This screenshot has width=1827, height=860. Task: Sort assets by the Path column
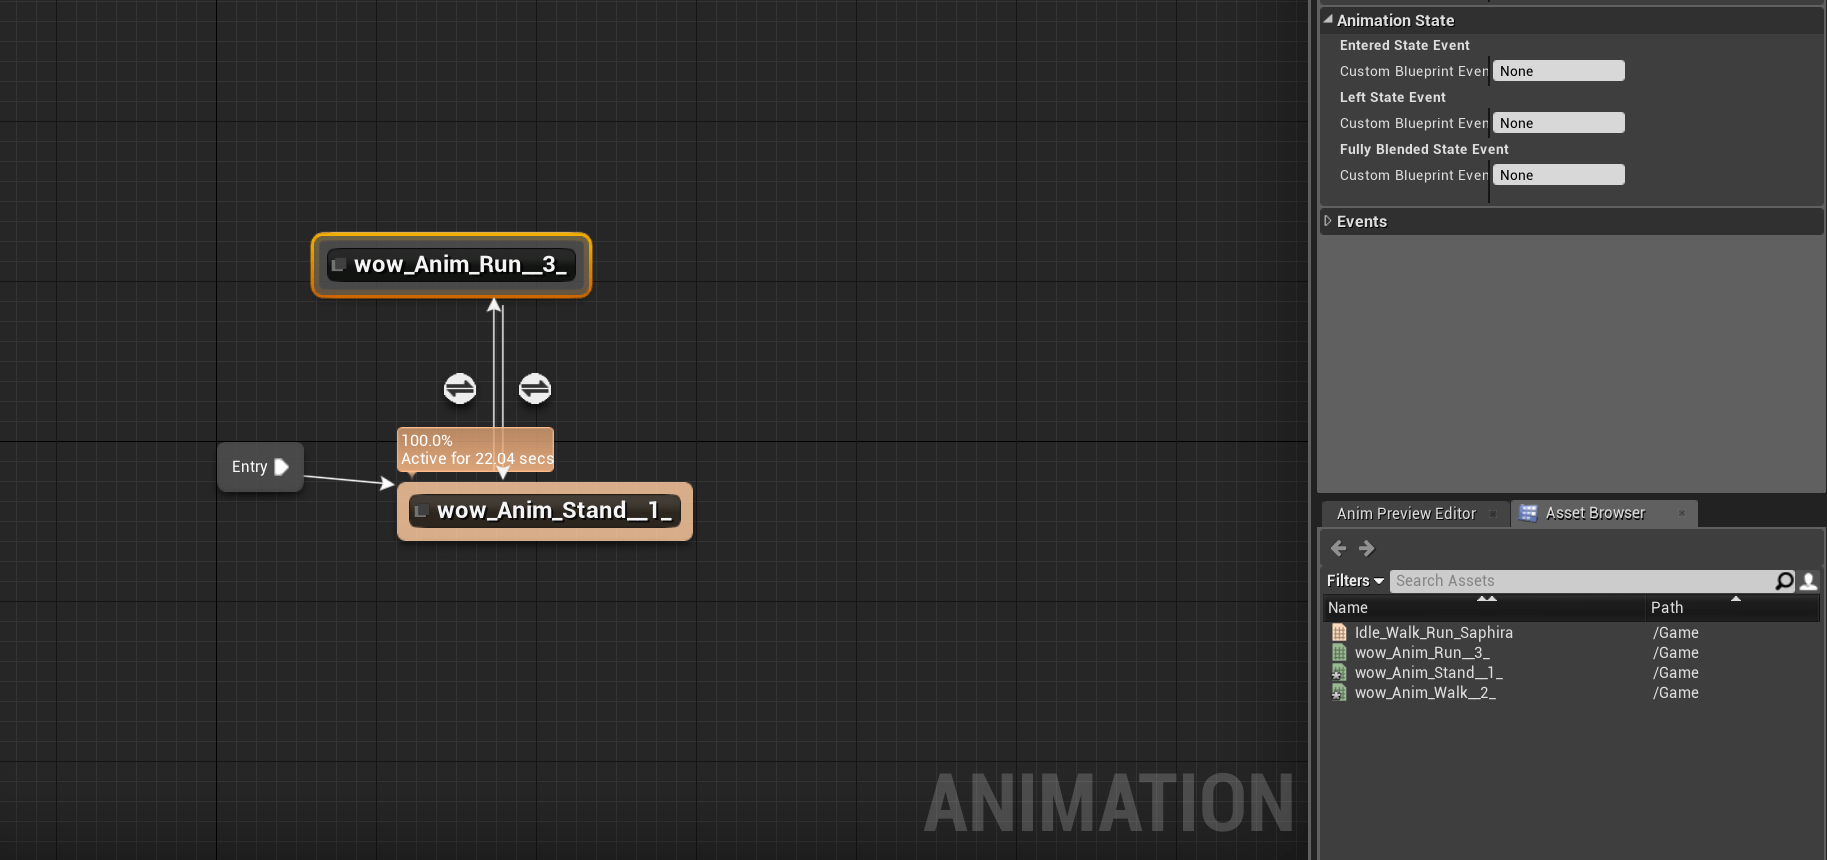pyautogui.click(x=1732, y=607)
